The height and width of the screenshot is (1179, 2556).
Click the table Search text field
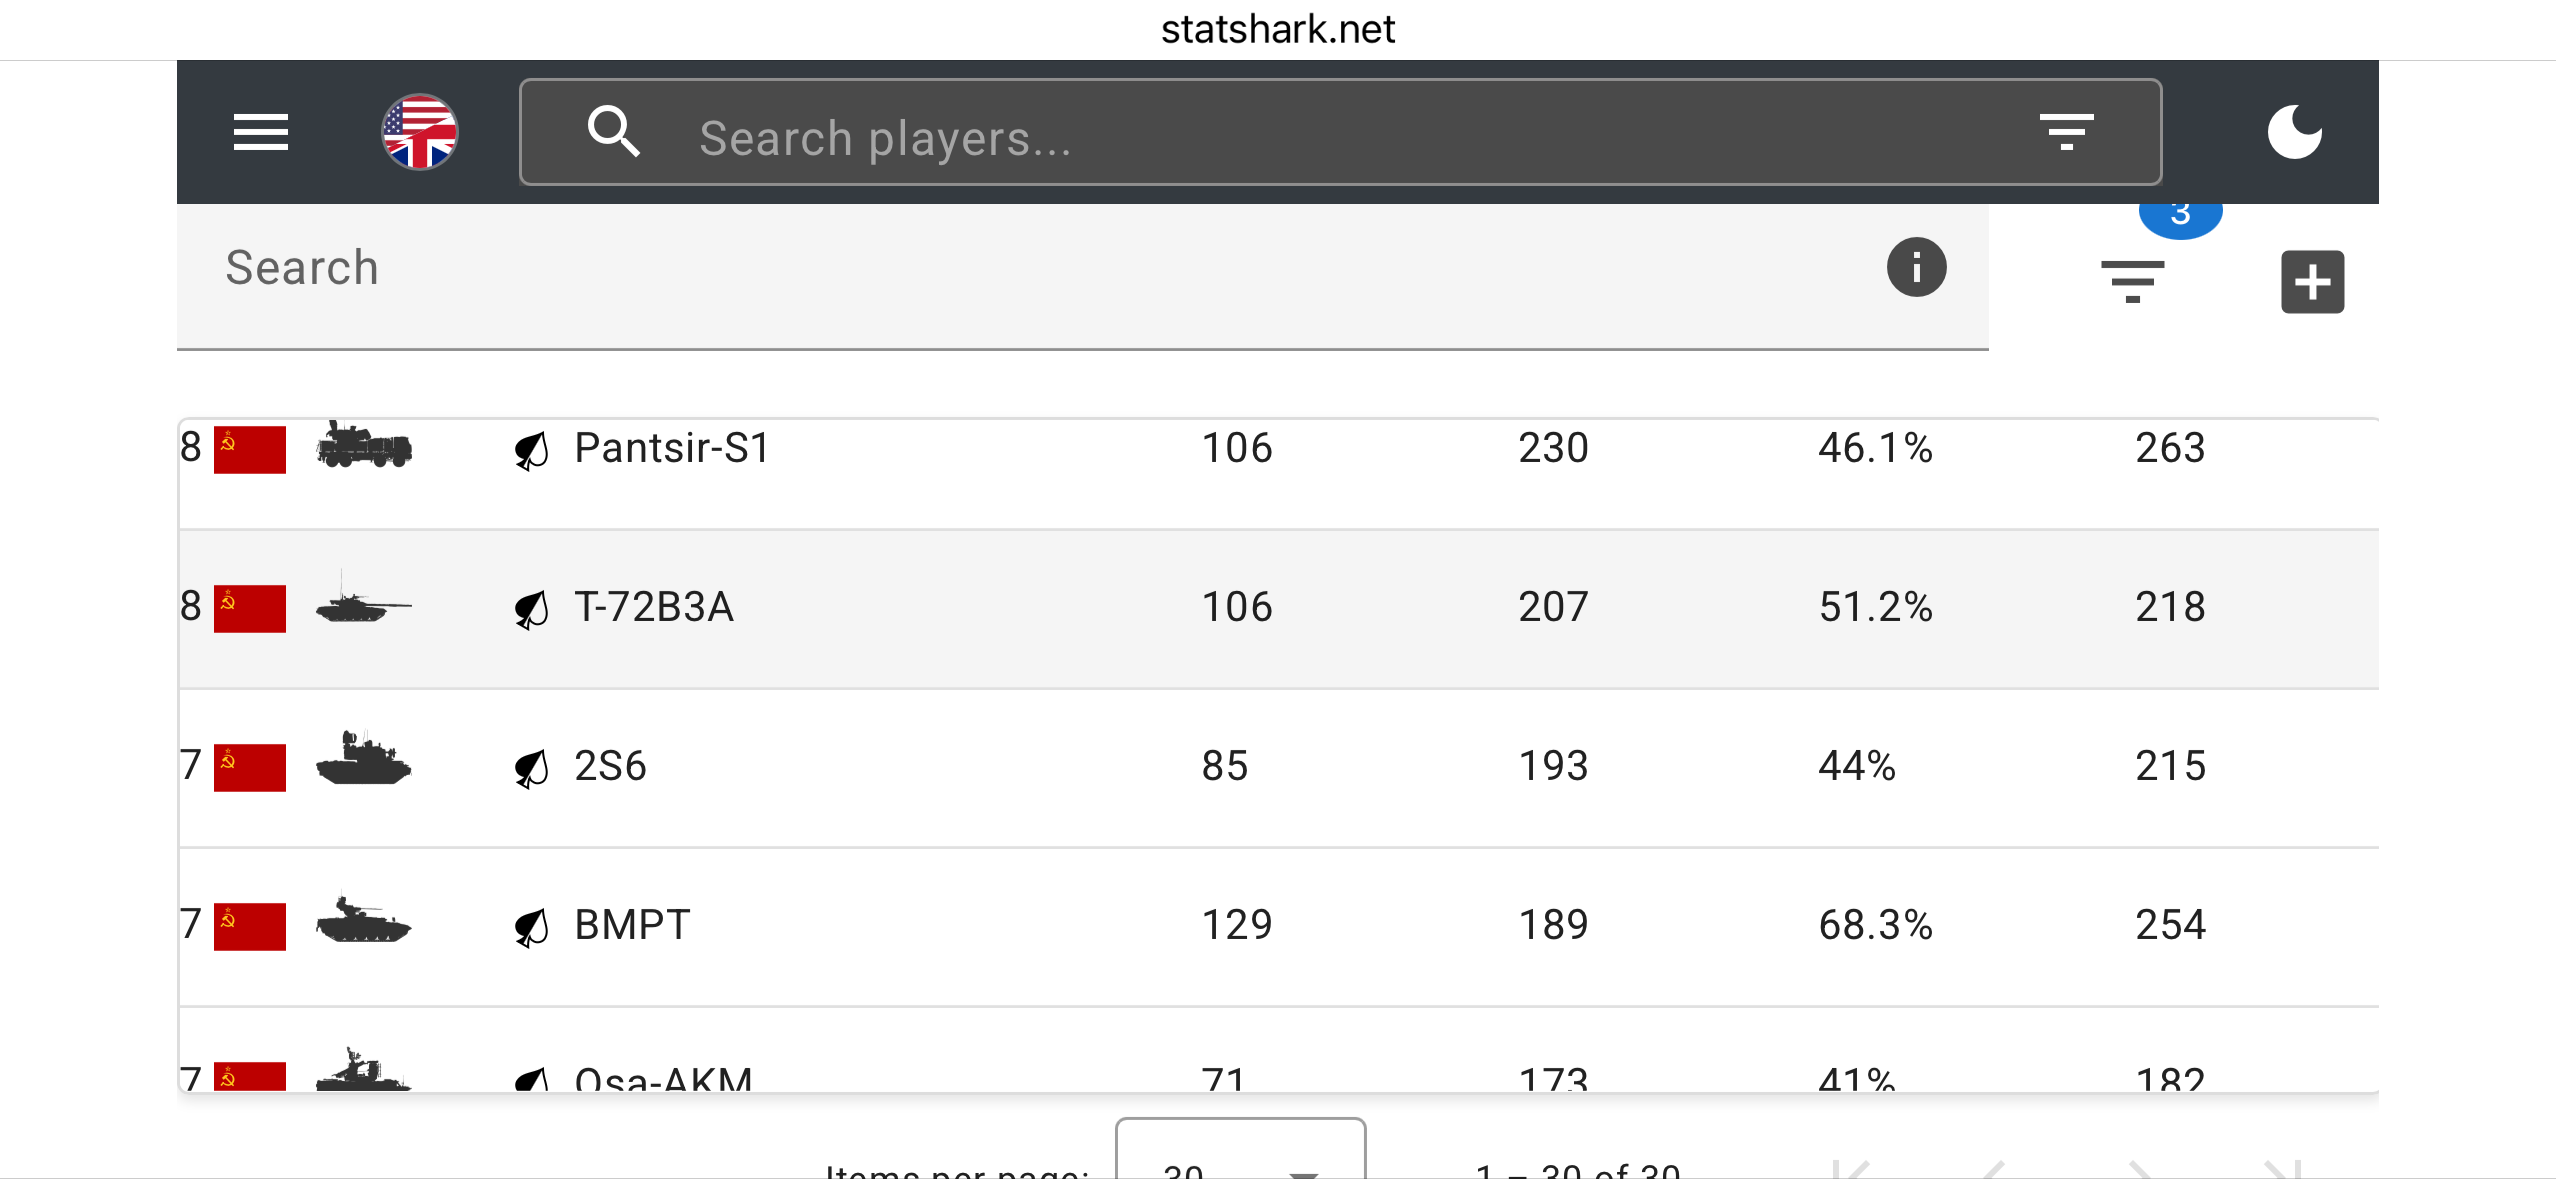[1000, 268]
